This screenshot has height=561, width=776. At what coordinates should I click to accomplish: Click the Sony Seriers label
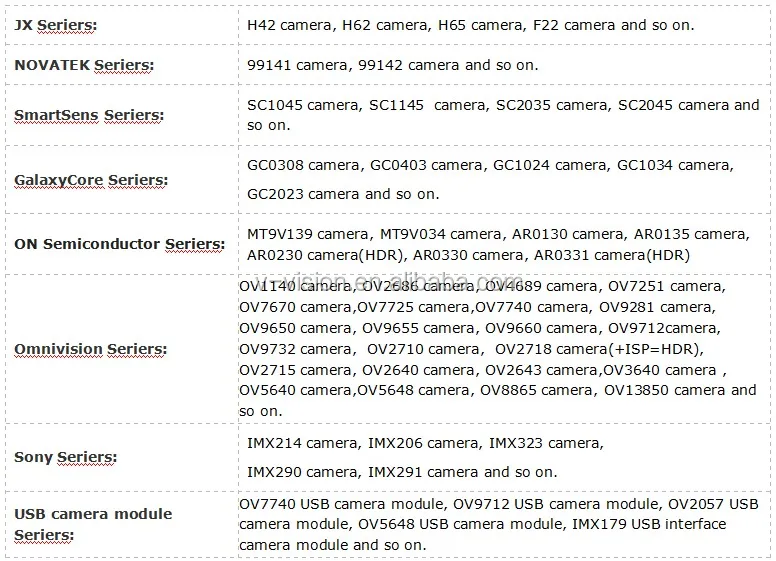(65, 457)
